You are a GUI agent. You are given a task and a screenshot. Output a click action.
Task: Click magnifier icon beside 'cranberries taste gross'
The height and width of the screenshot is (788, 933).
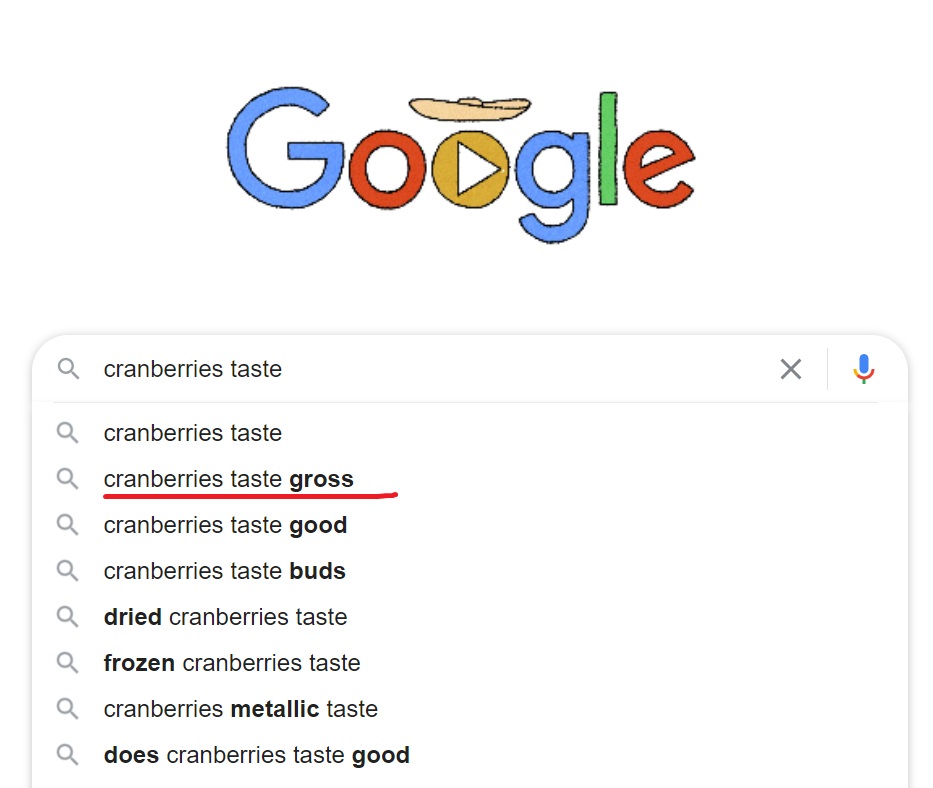(x=67, y=479)
